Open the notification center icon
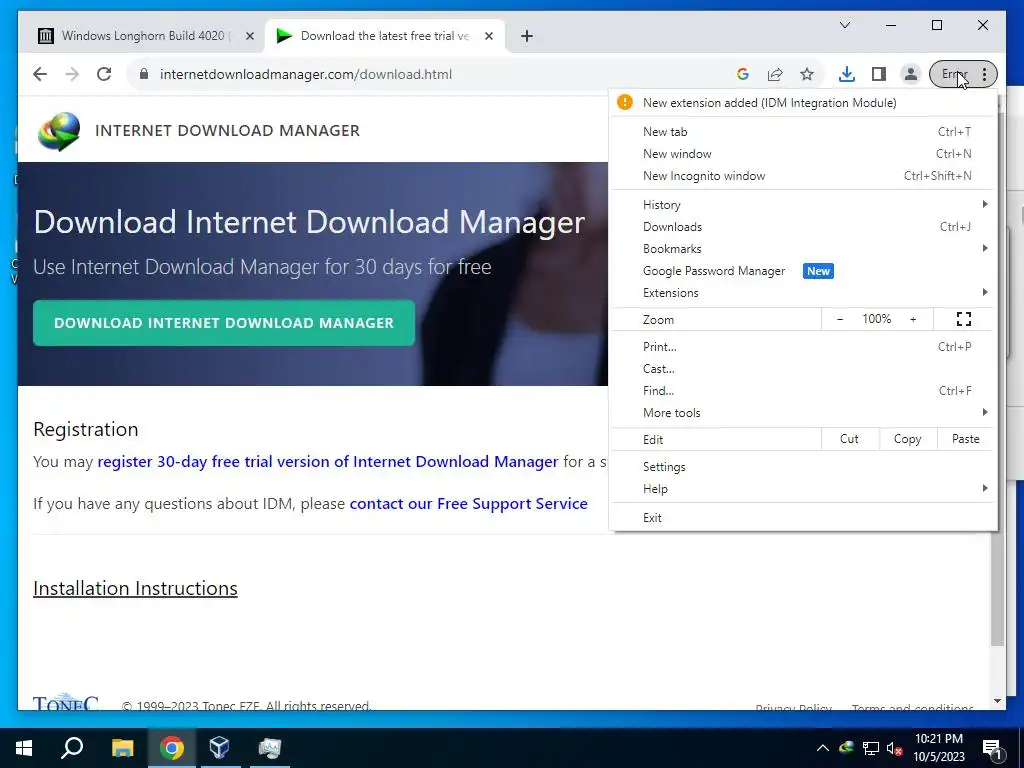Screen dimensions: 1024x768 coord(992,748)
